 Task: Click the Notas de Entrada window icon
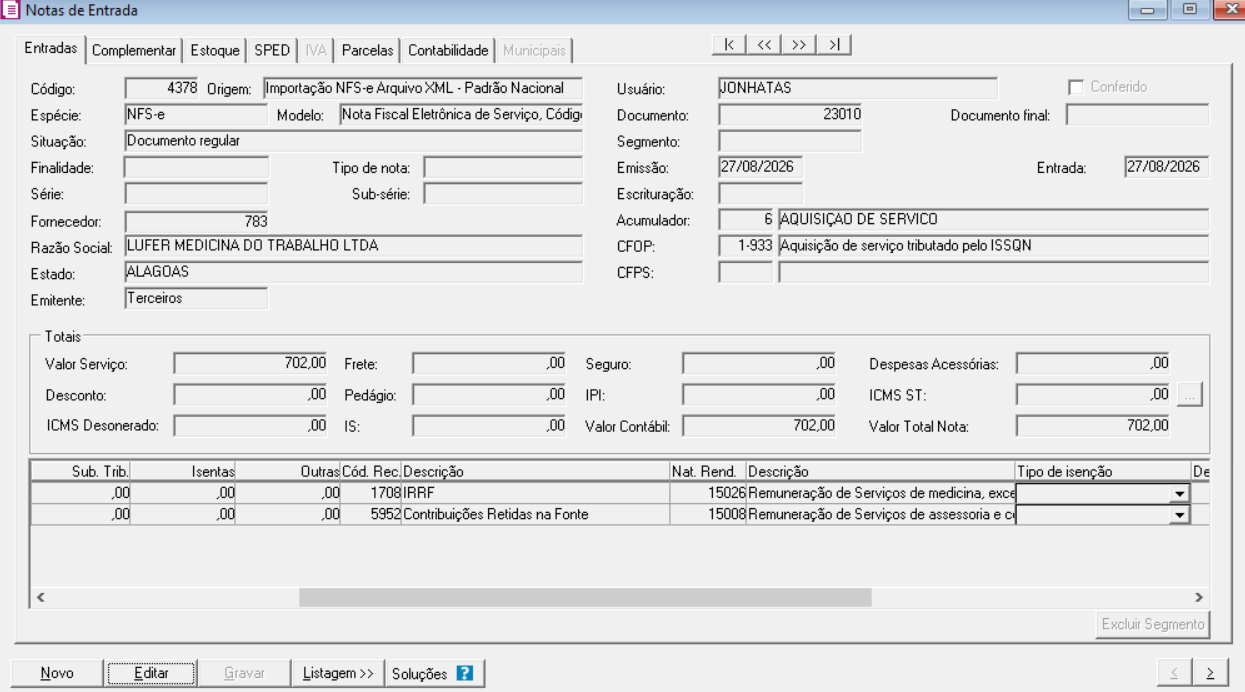pos(11,11)
